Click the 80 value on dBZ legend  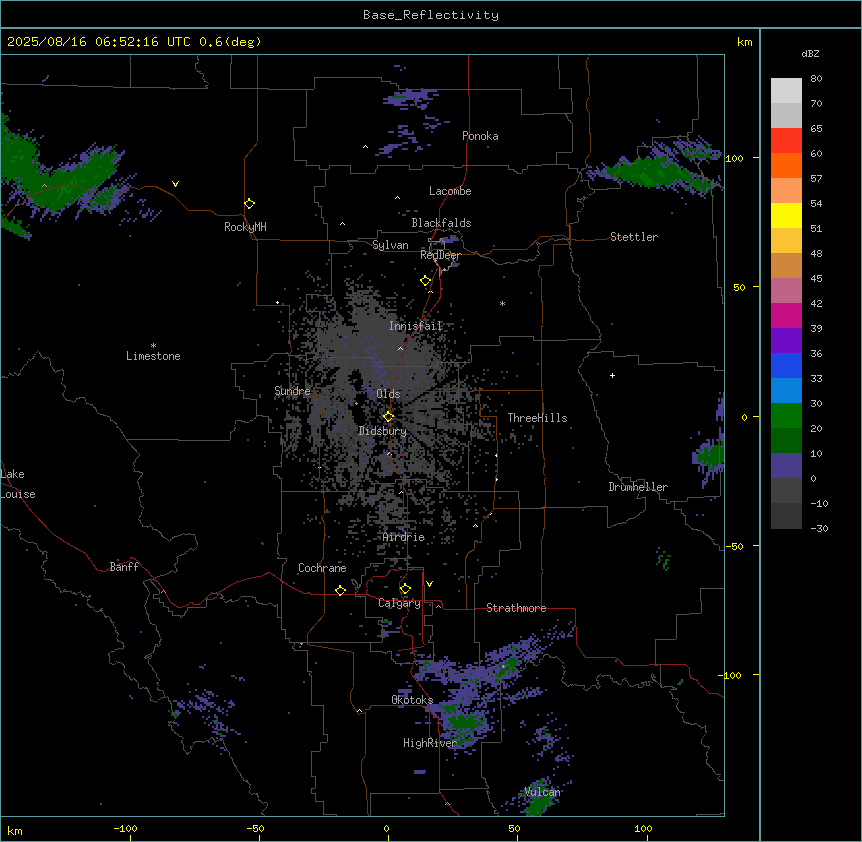(x=816, y=79)
